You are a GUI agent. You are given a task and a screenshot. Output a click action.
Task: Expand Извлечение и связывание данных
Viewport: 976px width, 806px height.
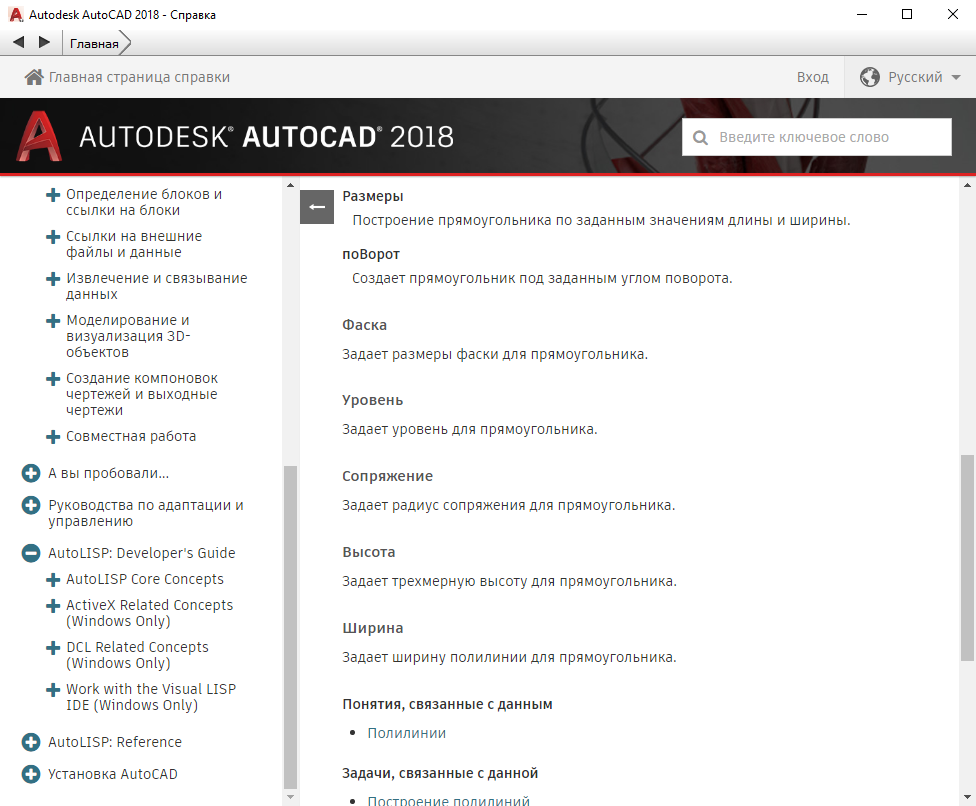click(x=53, y=279)
